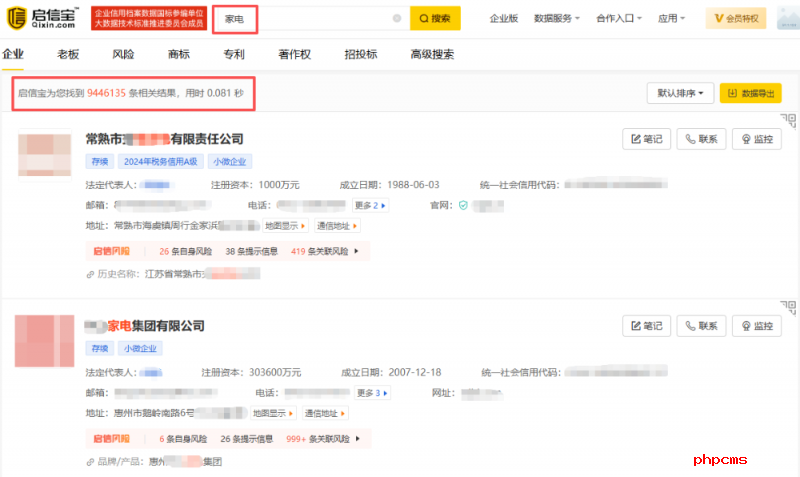Screen dimensions: 800x477
Task: Open the 家电集团有限公司 company title
Action: coord(144,326)
